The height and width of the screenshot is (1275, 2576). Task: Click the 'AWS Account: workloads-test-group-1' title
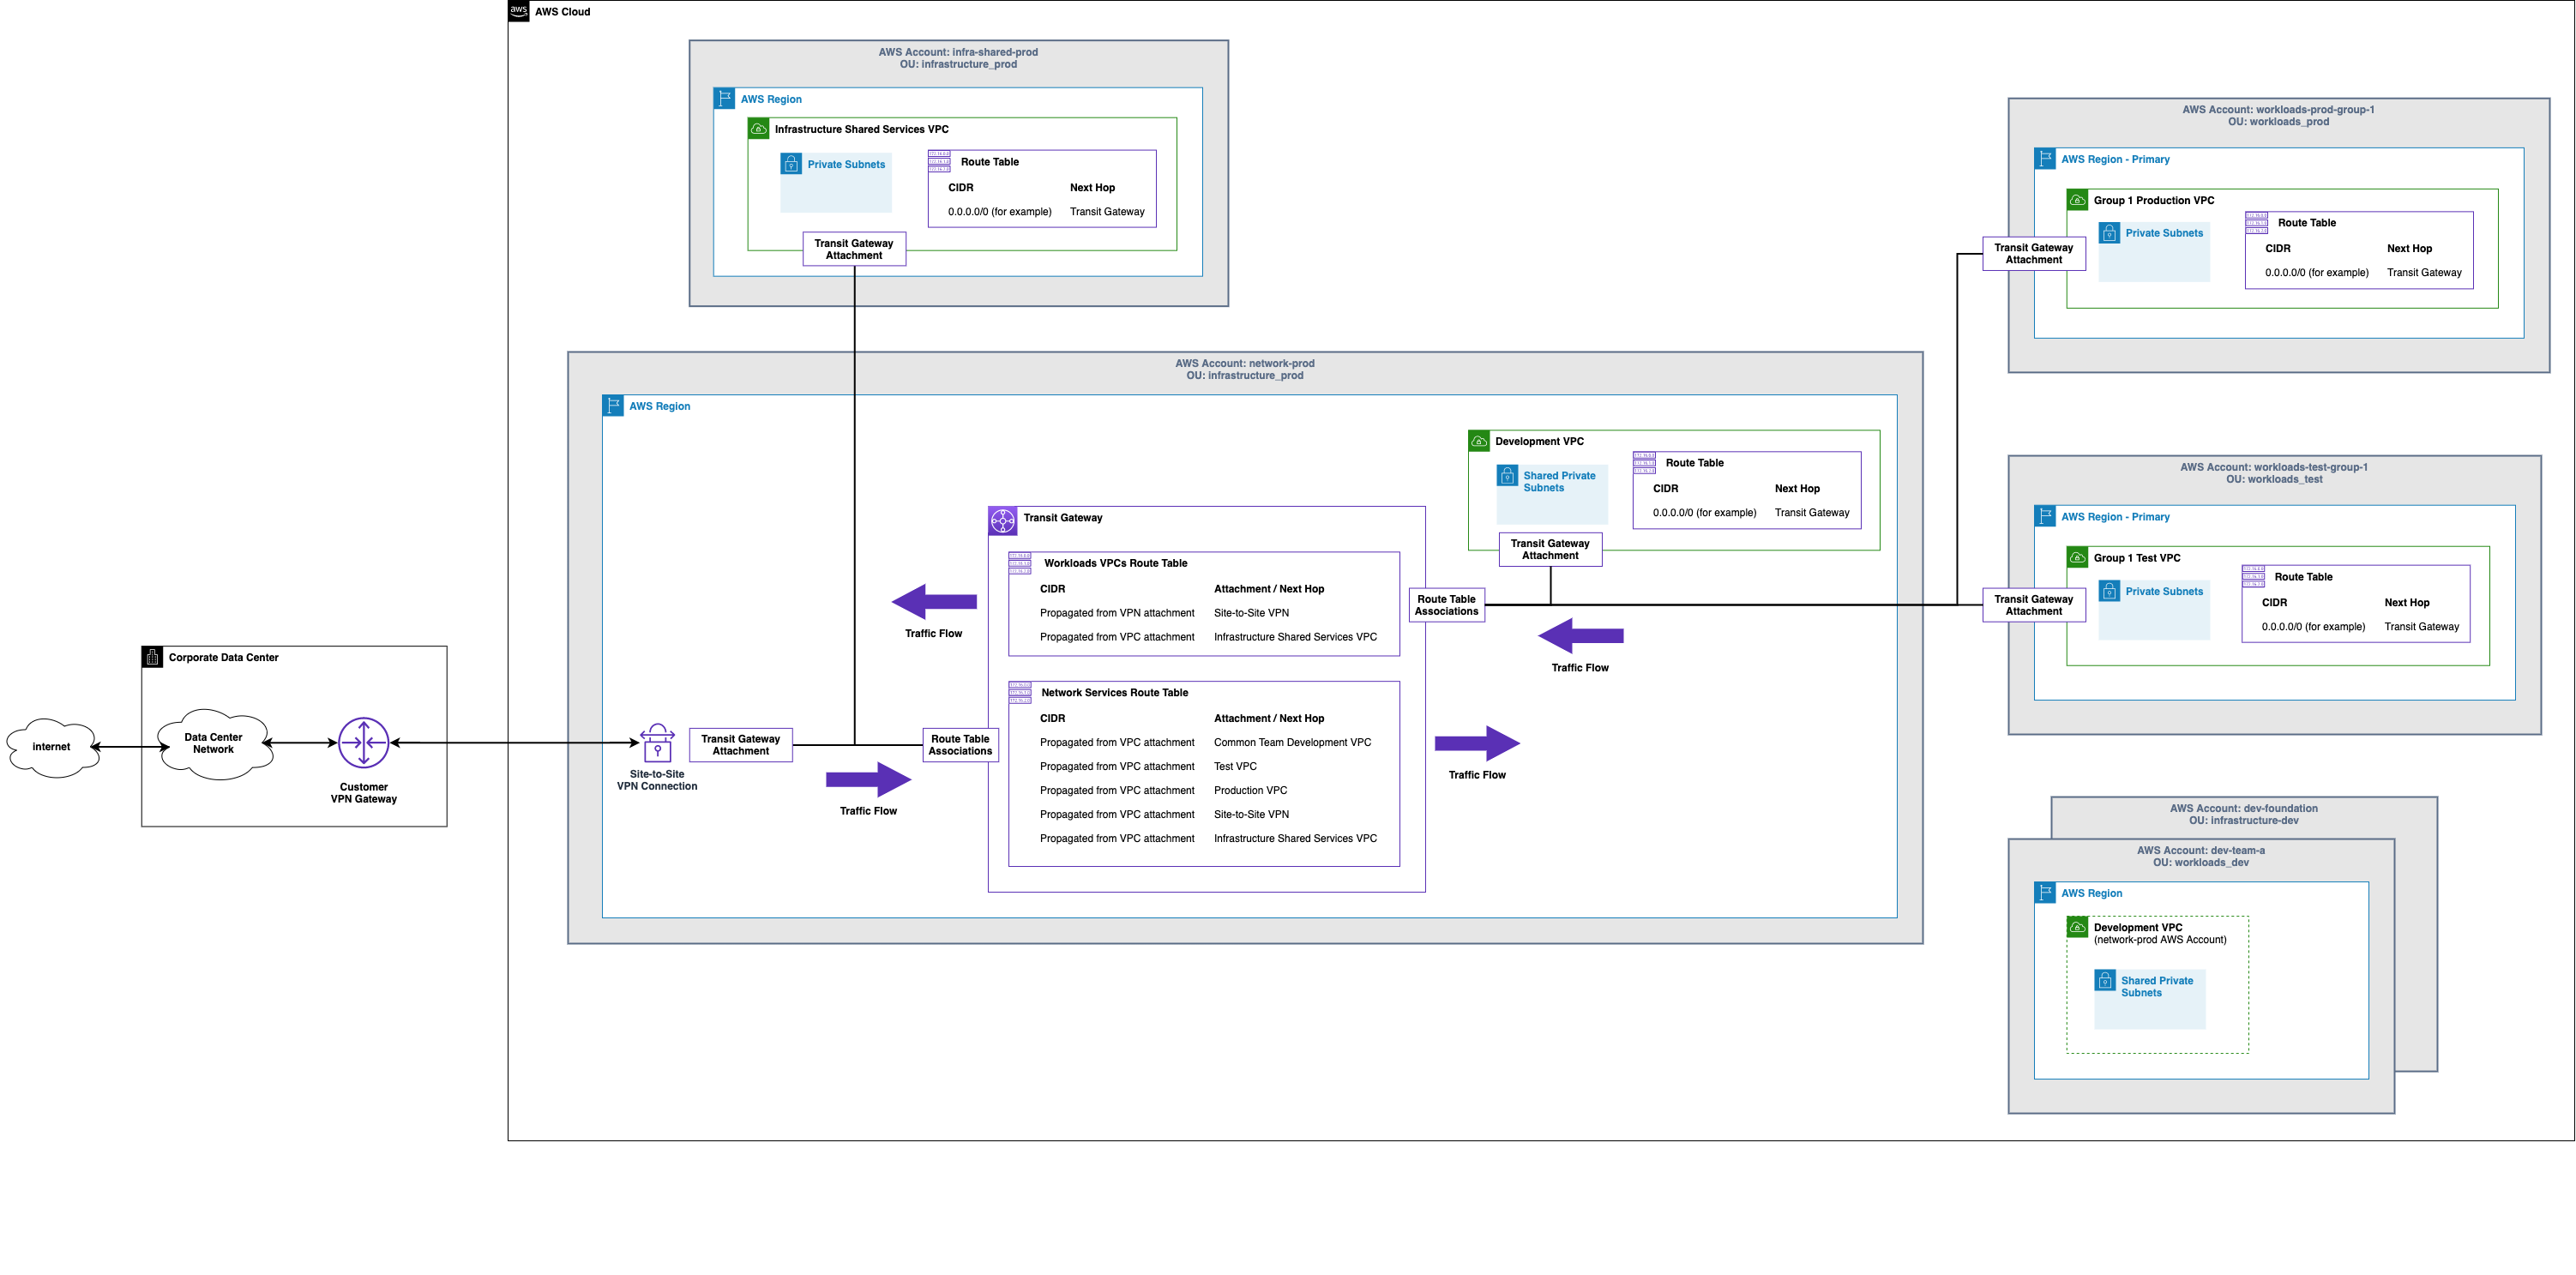(2274, 467)
